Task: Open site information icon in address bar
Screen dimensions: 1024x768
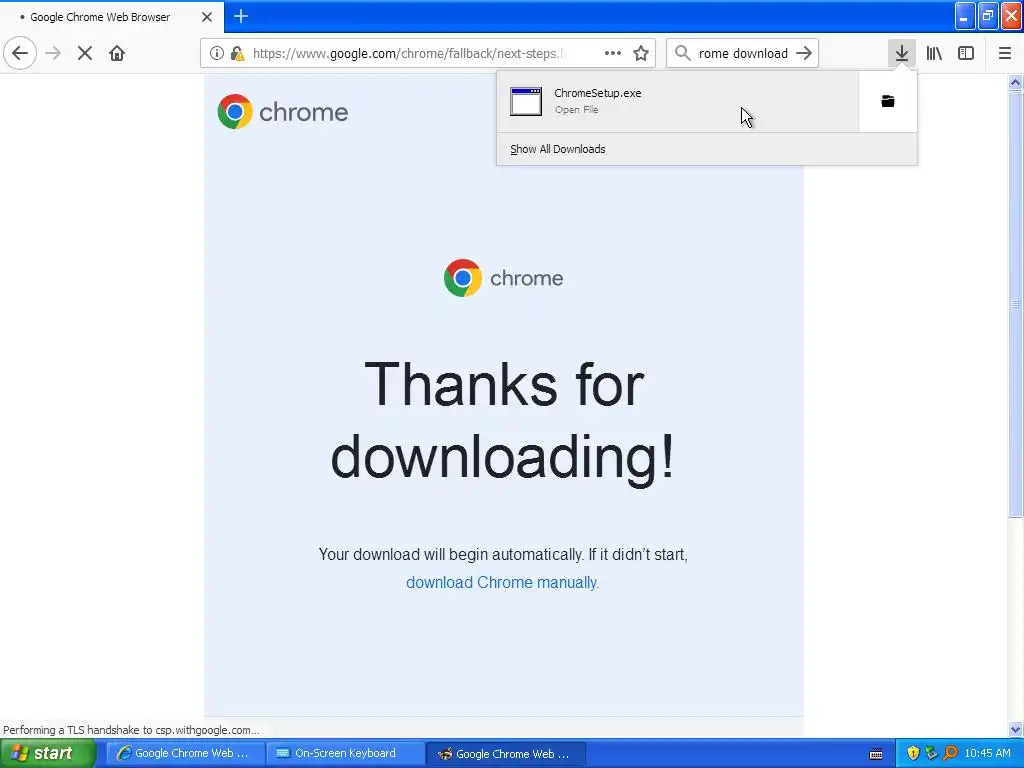Action: [216, 54]
